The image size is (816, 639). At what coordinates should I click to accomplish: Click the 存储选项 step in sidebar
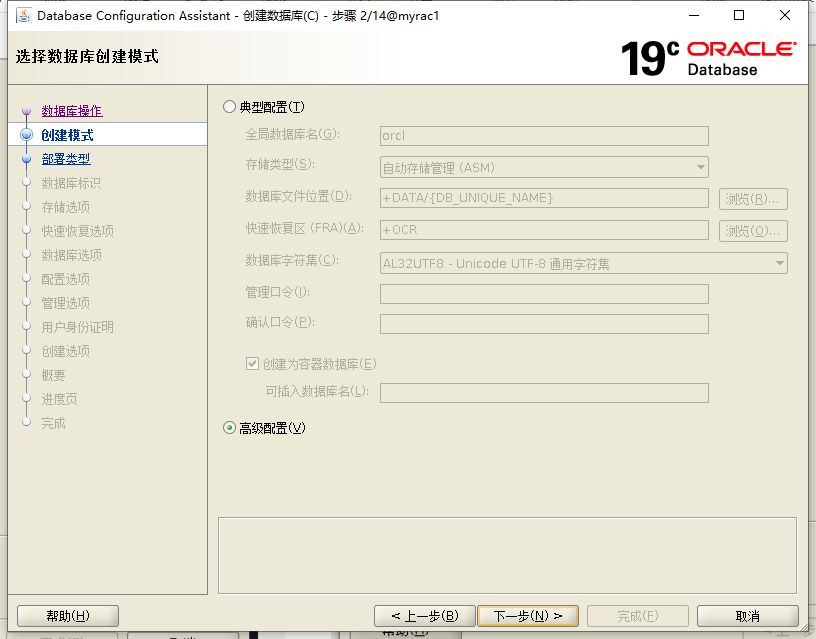tap(66, 207)
